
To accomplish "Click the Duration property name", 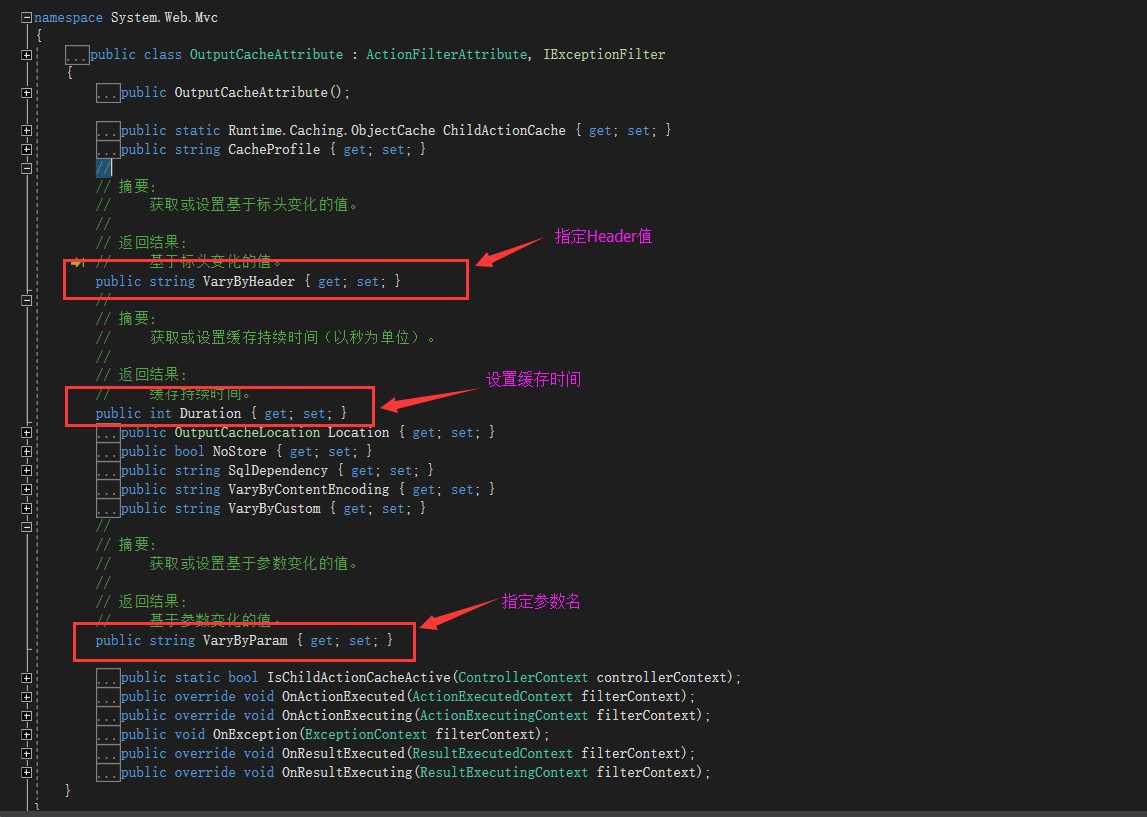I will [210, 414].
